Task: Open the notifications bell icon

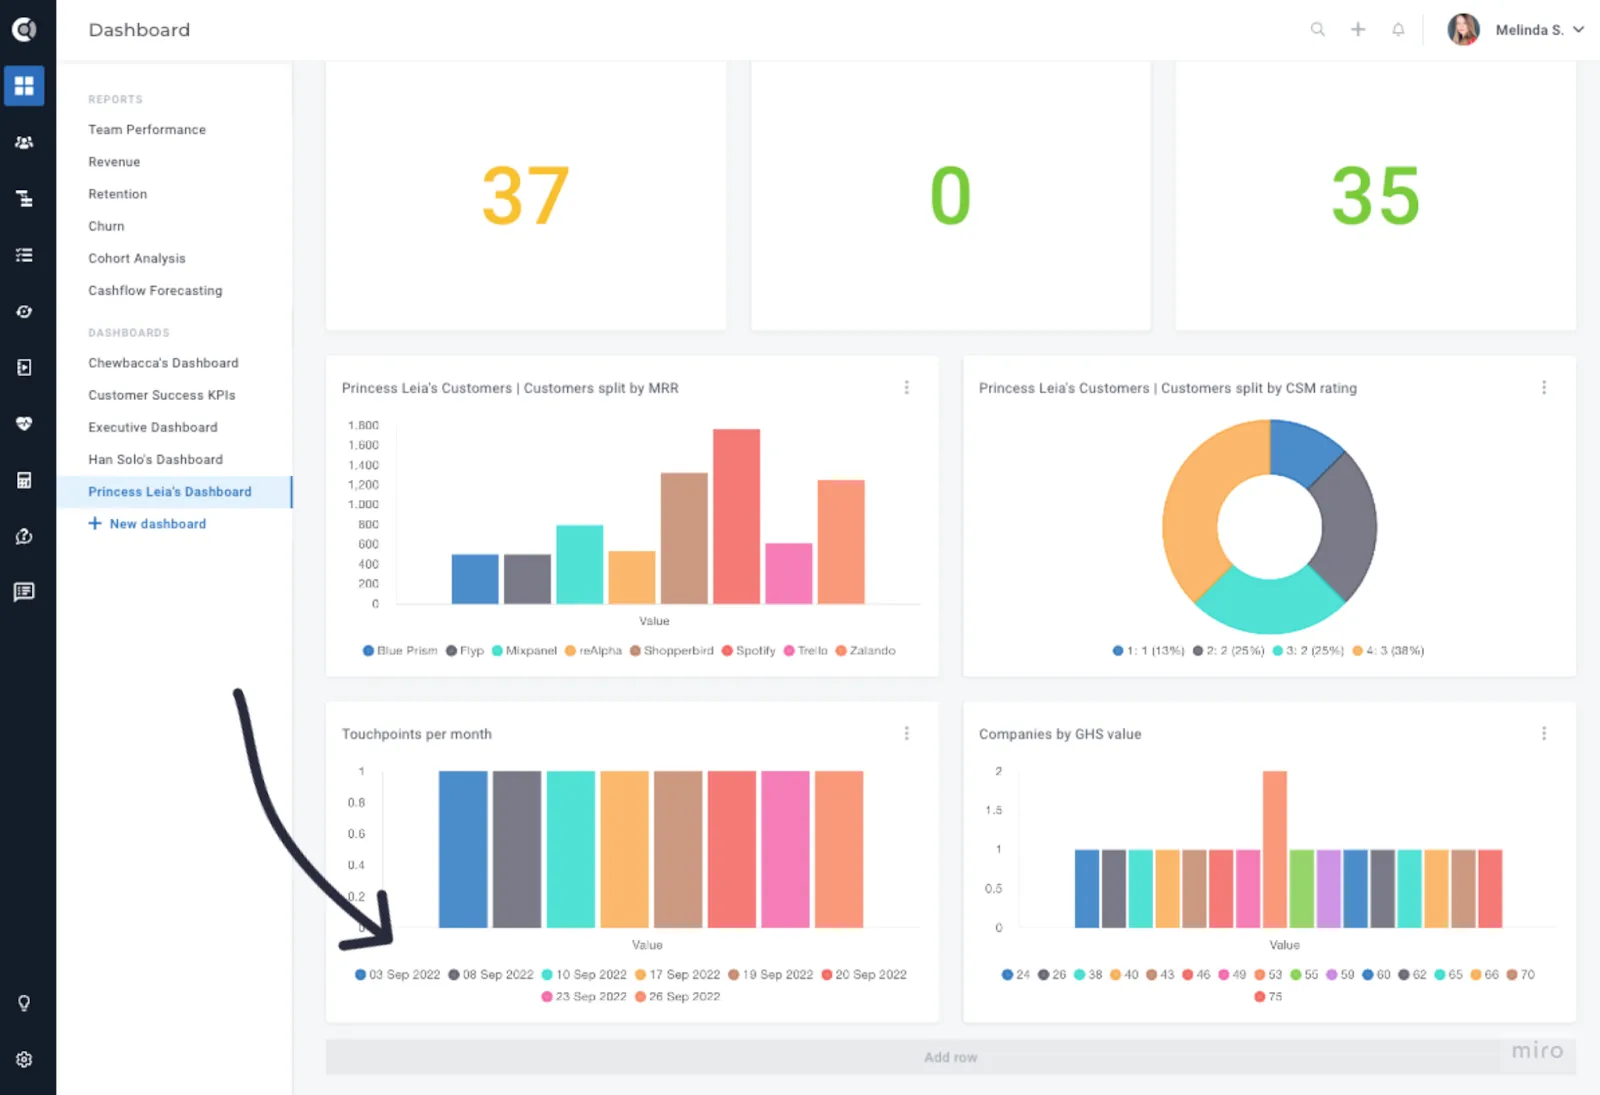Action: point(1398,29)
